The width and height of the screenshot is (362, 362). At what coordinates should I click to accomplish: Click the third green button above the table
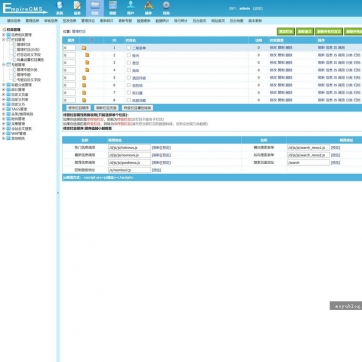[x=329, y=31]
